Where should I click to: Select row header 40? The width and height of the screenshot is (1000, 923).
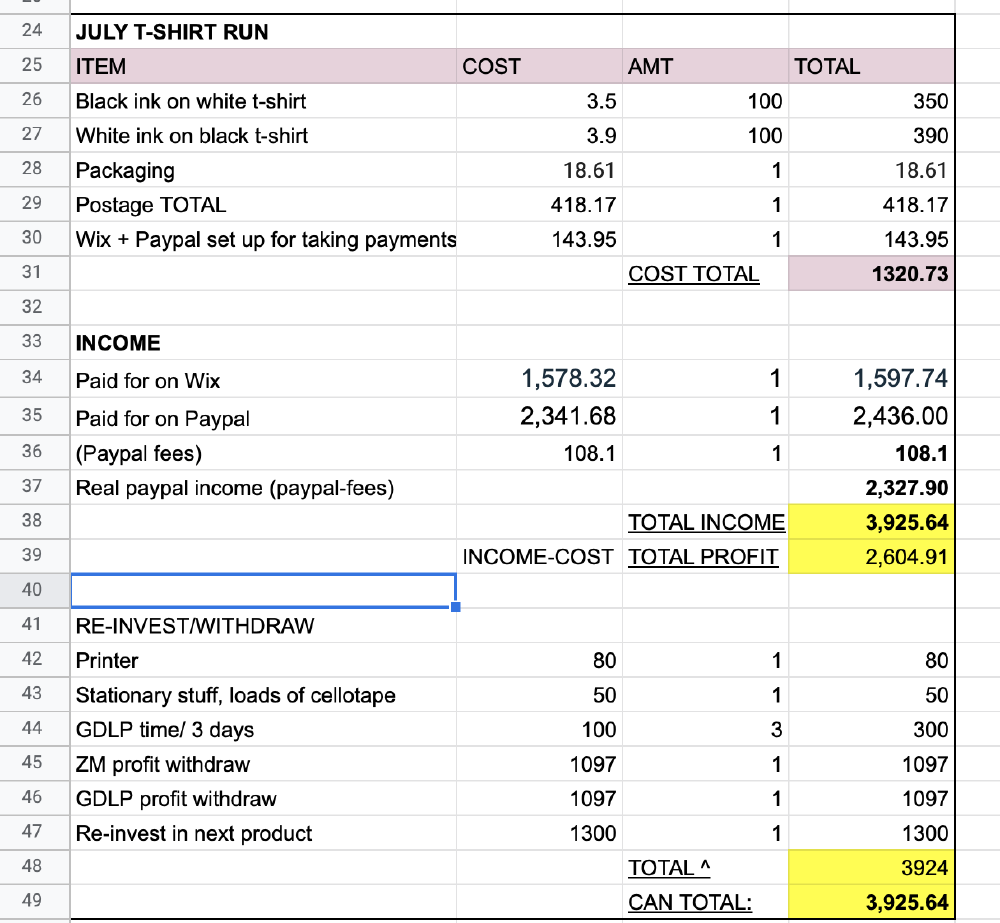pos(33,590)
